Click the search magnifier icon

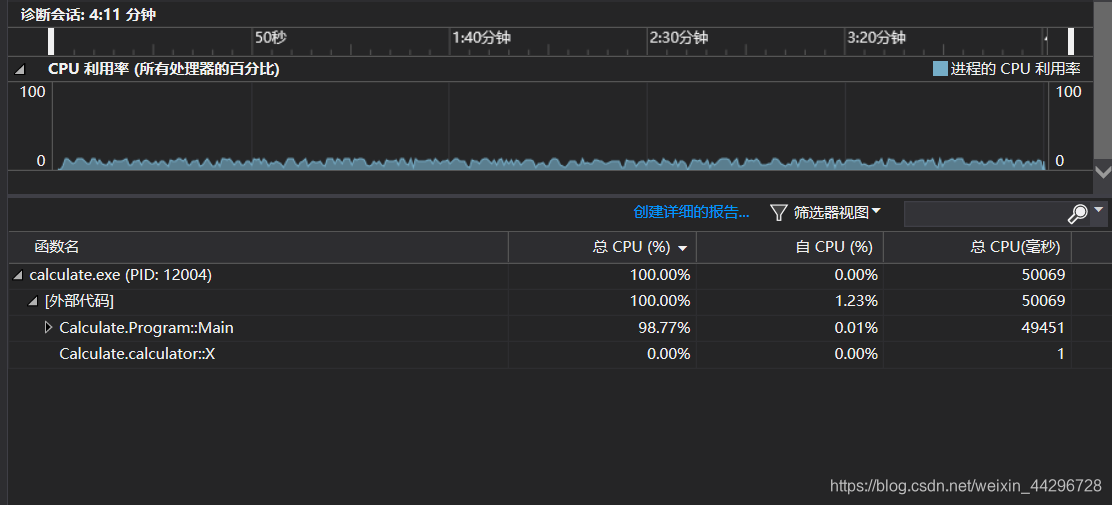(1077, 213)
